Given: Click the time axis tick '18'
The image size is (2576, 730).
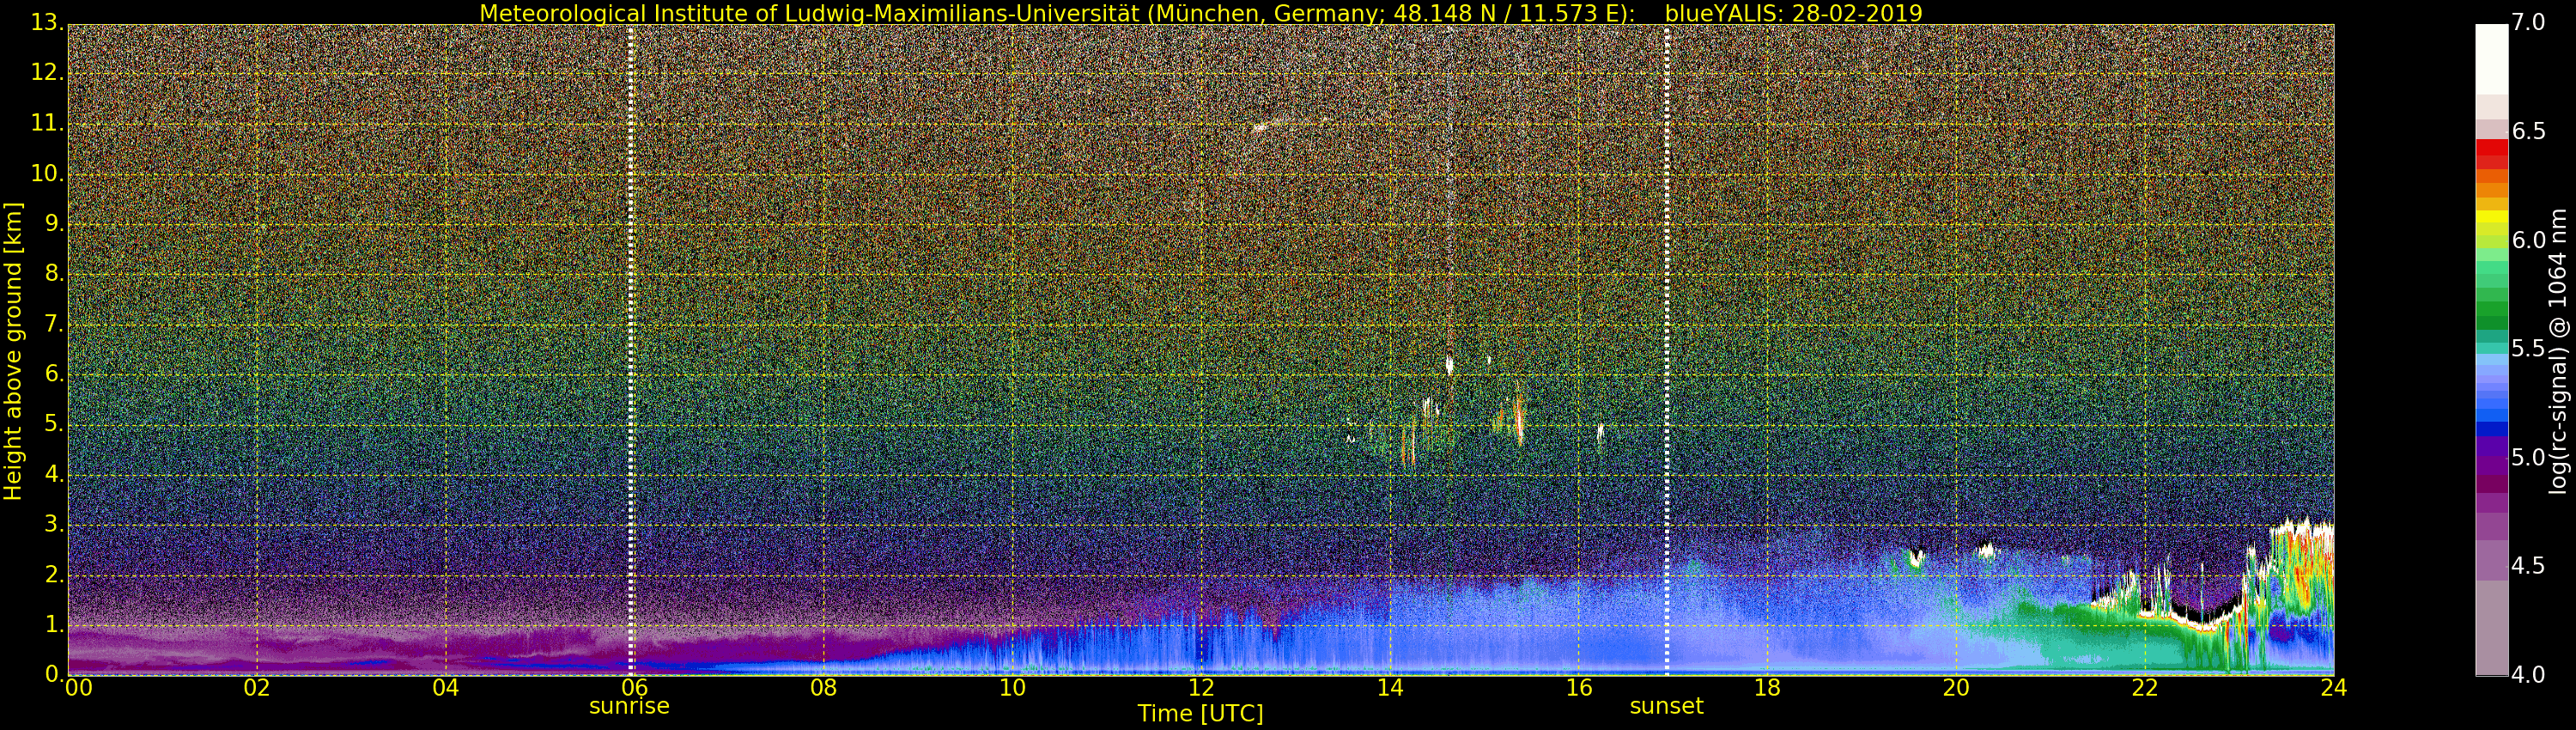Looking at the screenshot, I should (x=1767, y=688).
